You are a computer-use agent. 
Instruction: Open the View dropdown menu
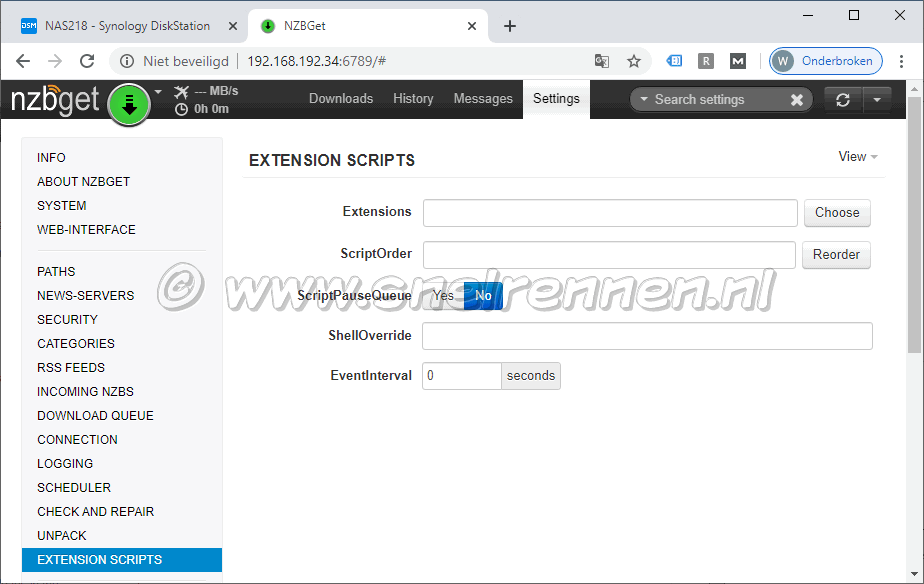[858, 156]
